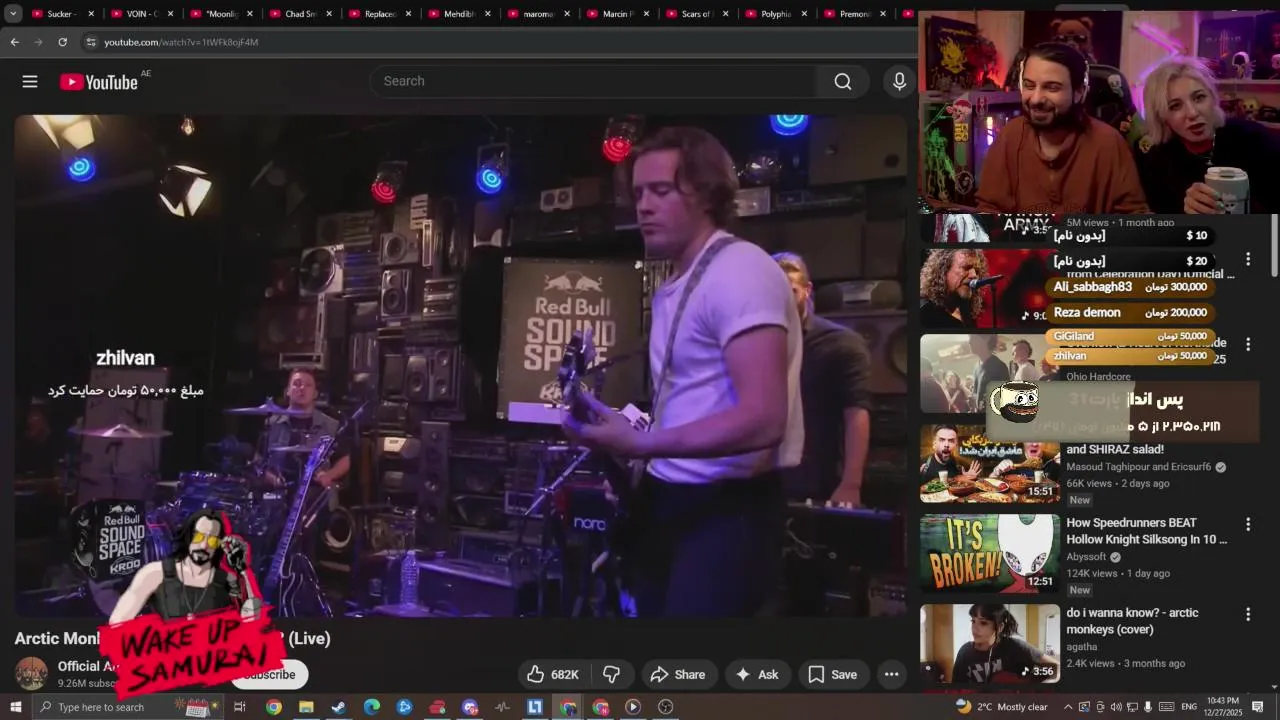
Task: Like the video with the 682K thumbs-up
Action: pos(553,674)
